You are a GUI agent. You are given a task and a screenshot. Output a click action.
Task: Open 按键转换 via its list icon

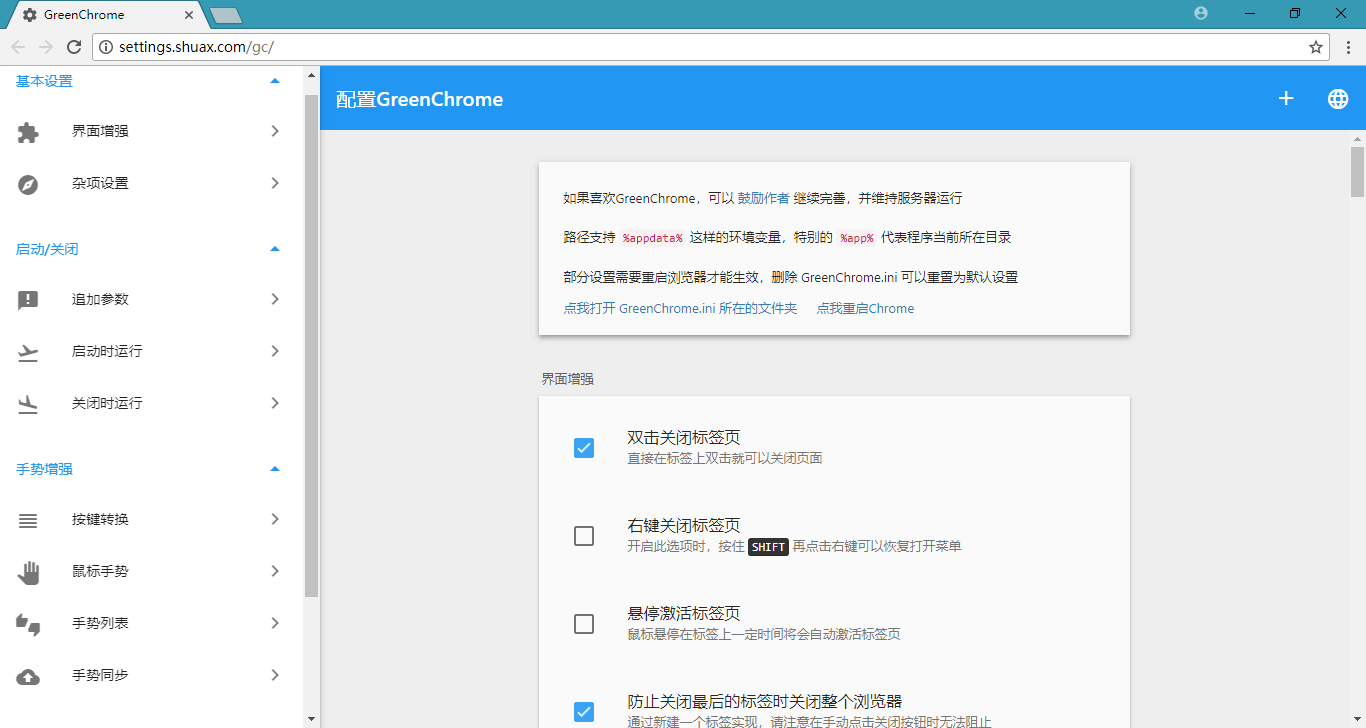tap(28, 520)
